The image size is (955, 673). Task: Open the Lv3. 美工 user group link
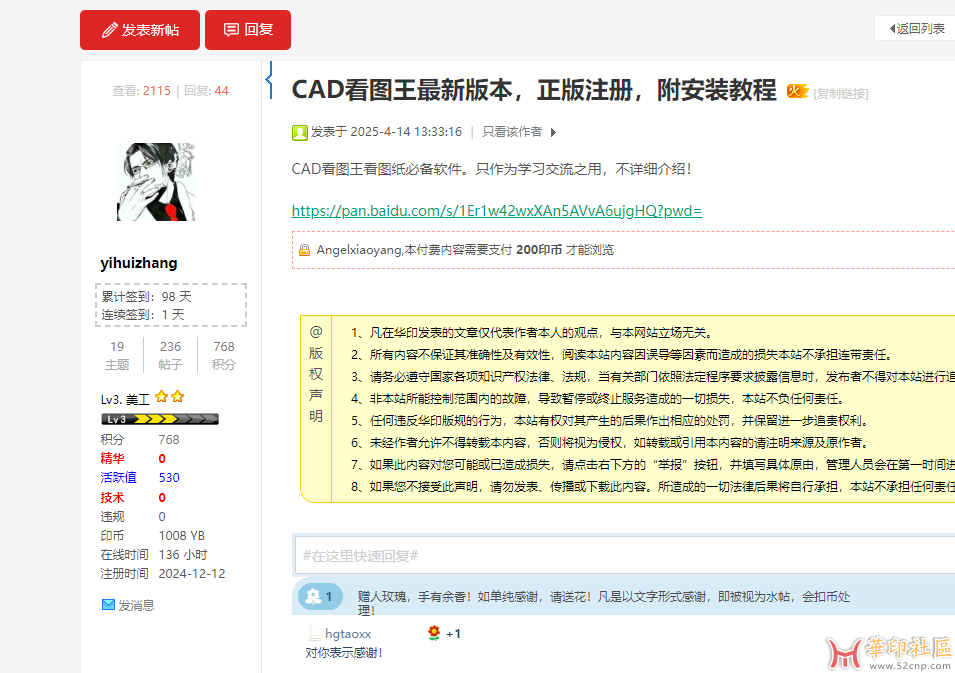point(125,400)
